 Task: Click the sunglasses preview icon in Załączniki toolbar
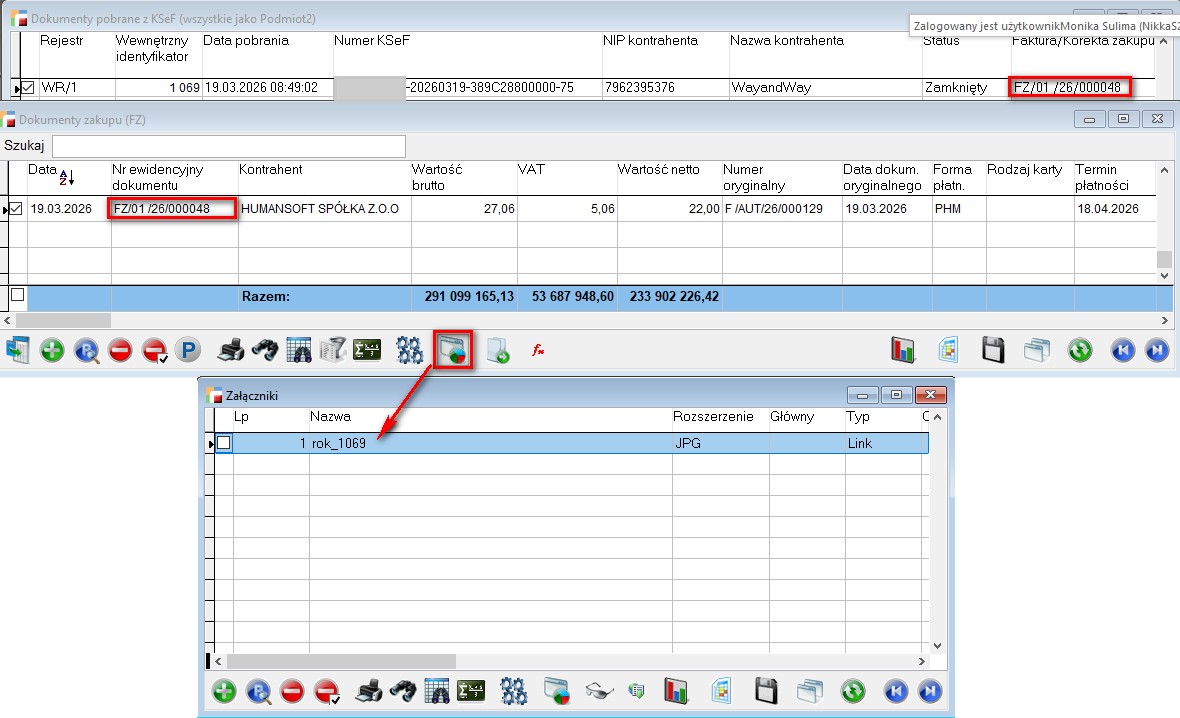pos(598,691)
